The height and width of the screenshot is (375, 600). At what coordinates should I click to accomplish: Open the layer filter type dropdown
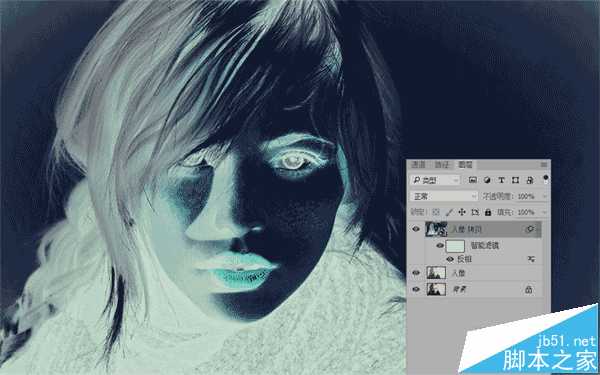(435, 180)
